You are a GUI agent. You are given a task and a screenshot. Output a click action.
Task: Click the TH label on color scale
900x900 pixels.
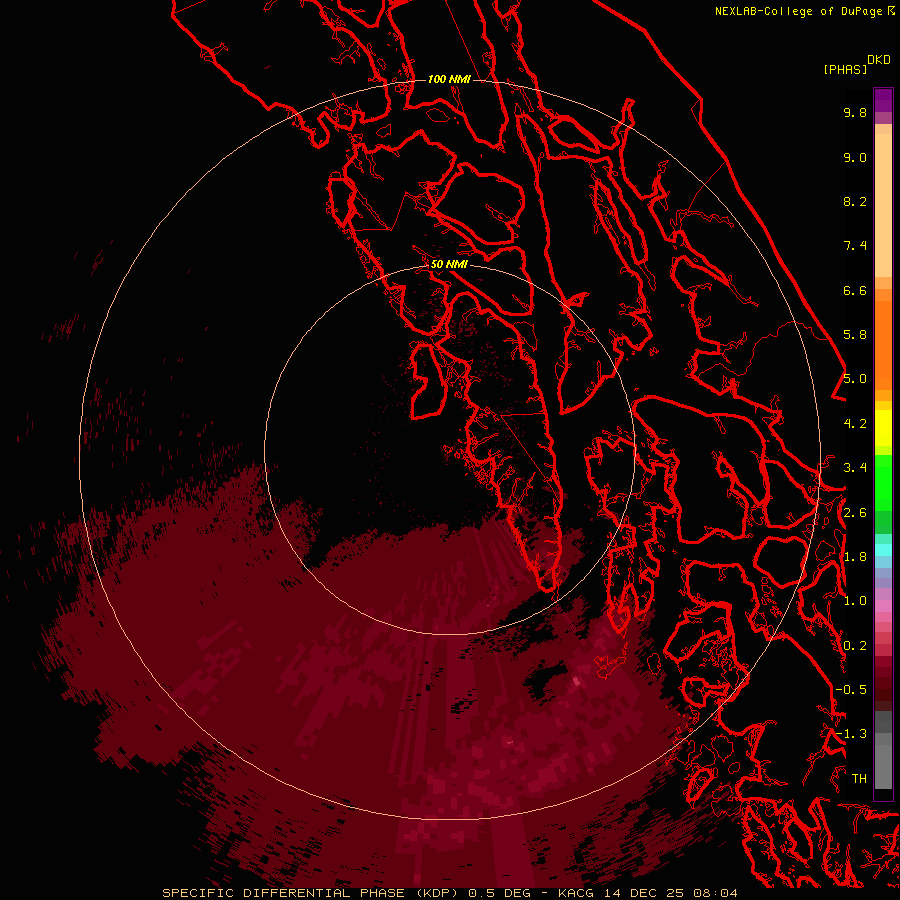859,779
